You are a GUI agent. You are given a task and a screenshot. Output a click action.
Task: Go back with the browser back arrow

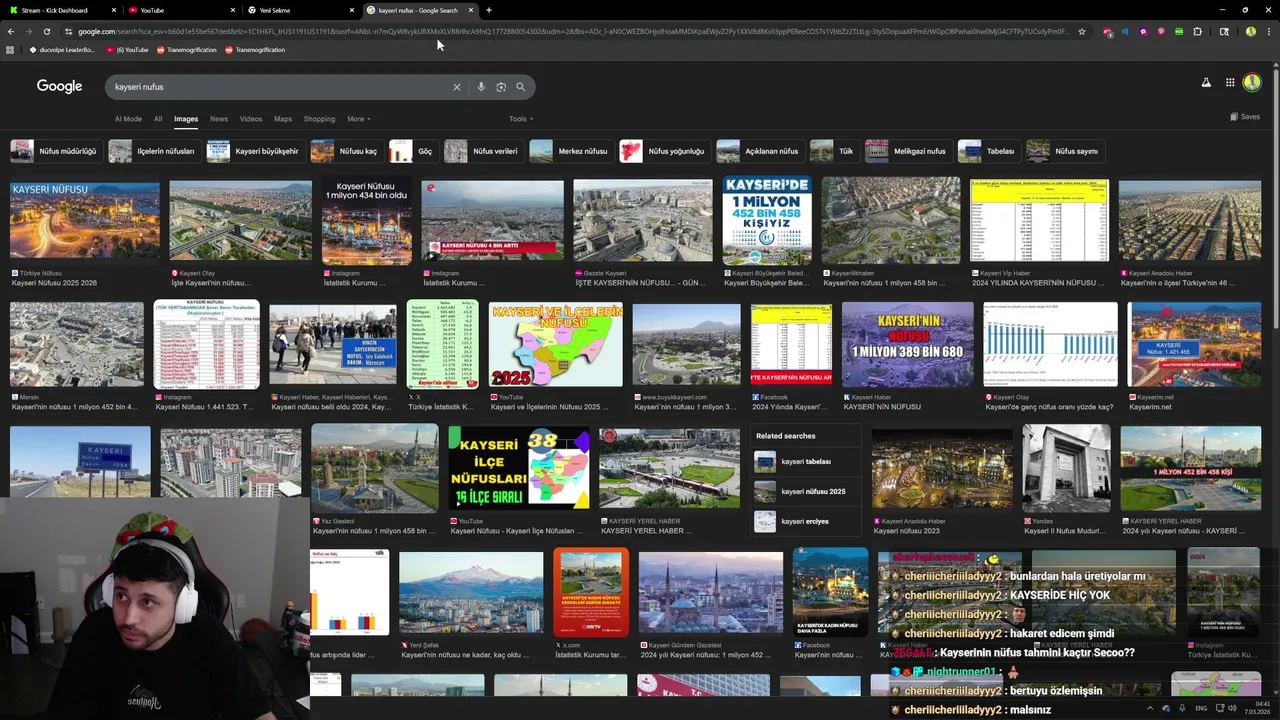point(11,32)
